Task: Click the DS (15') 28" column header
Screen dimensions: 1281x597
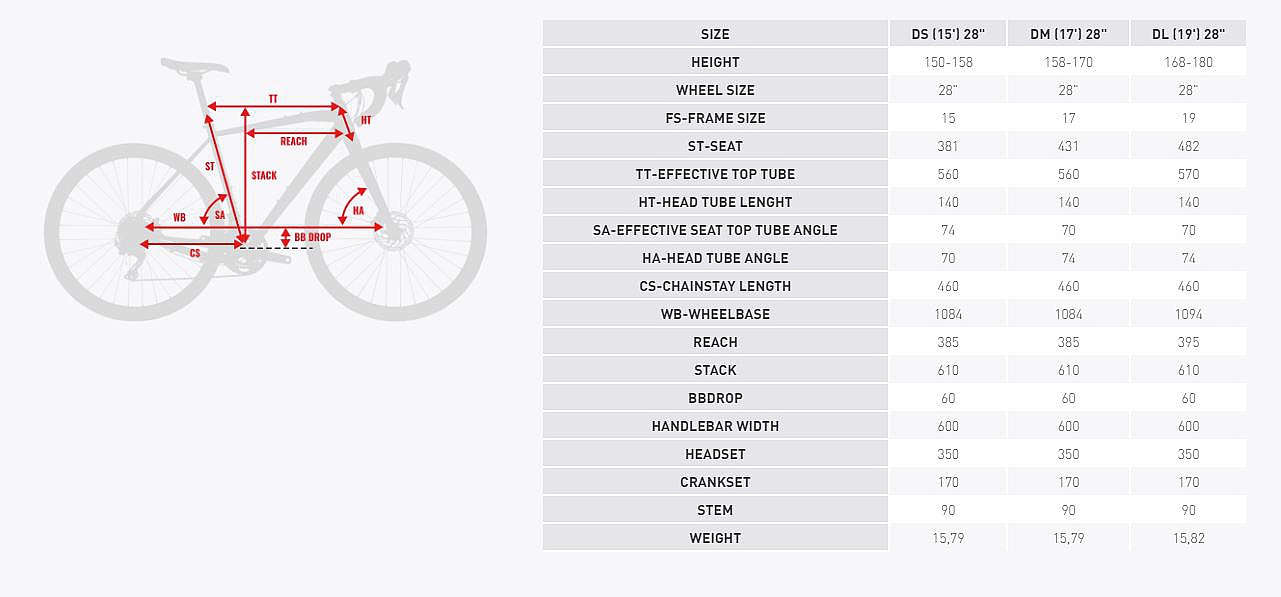Action: click(948, 34)
